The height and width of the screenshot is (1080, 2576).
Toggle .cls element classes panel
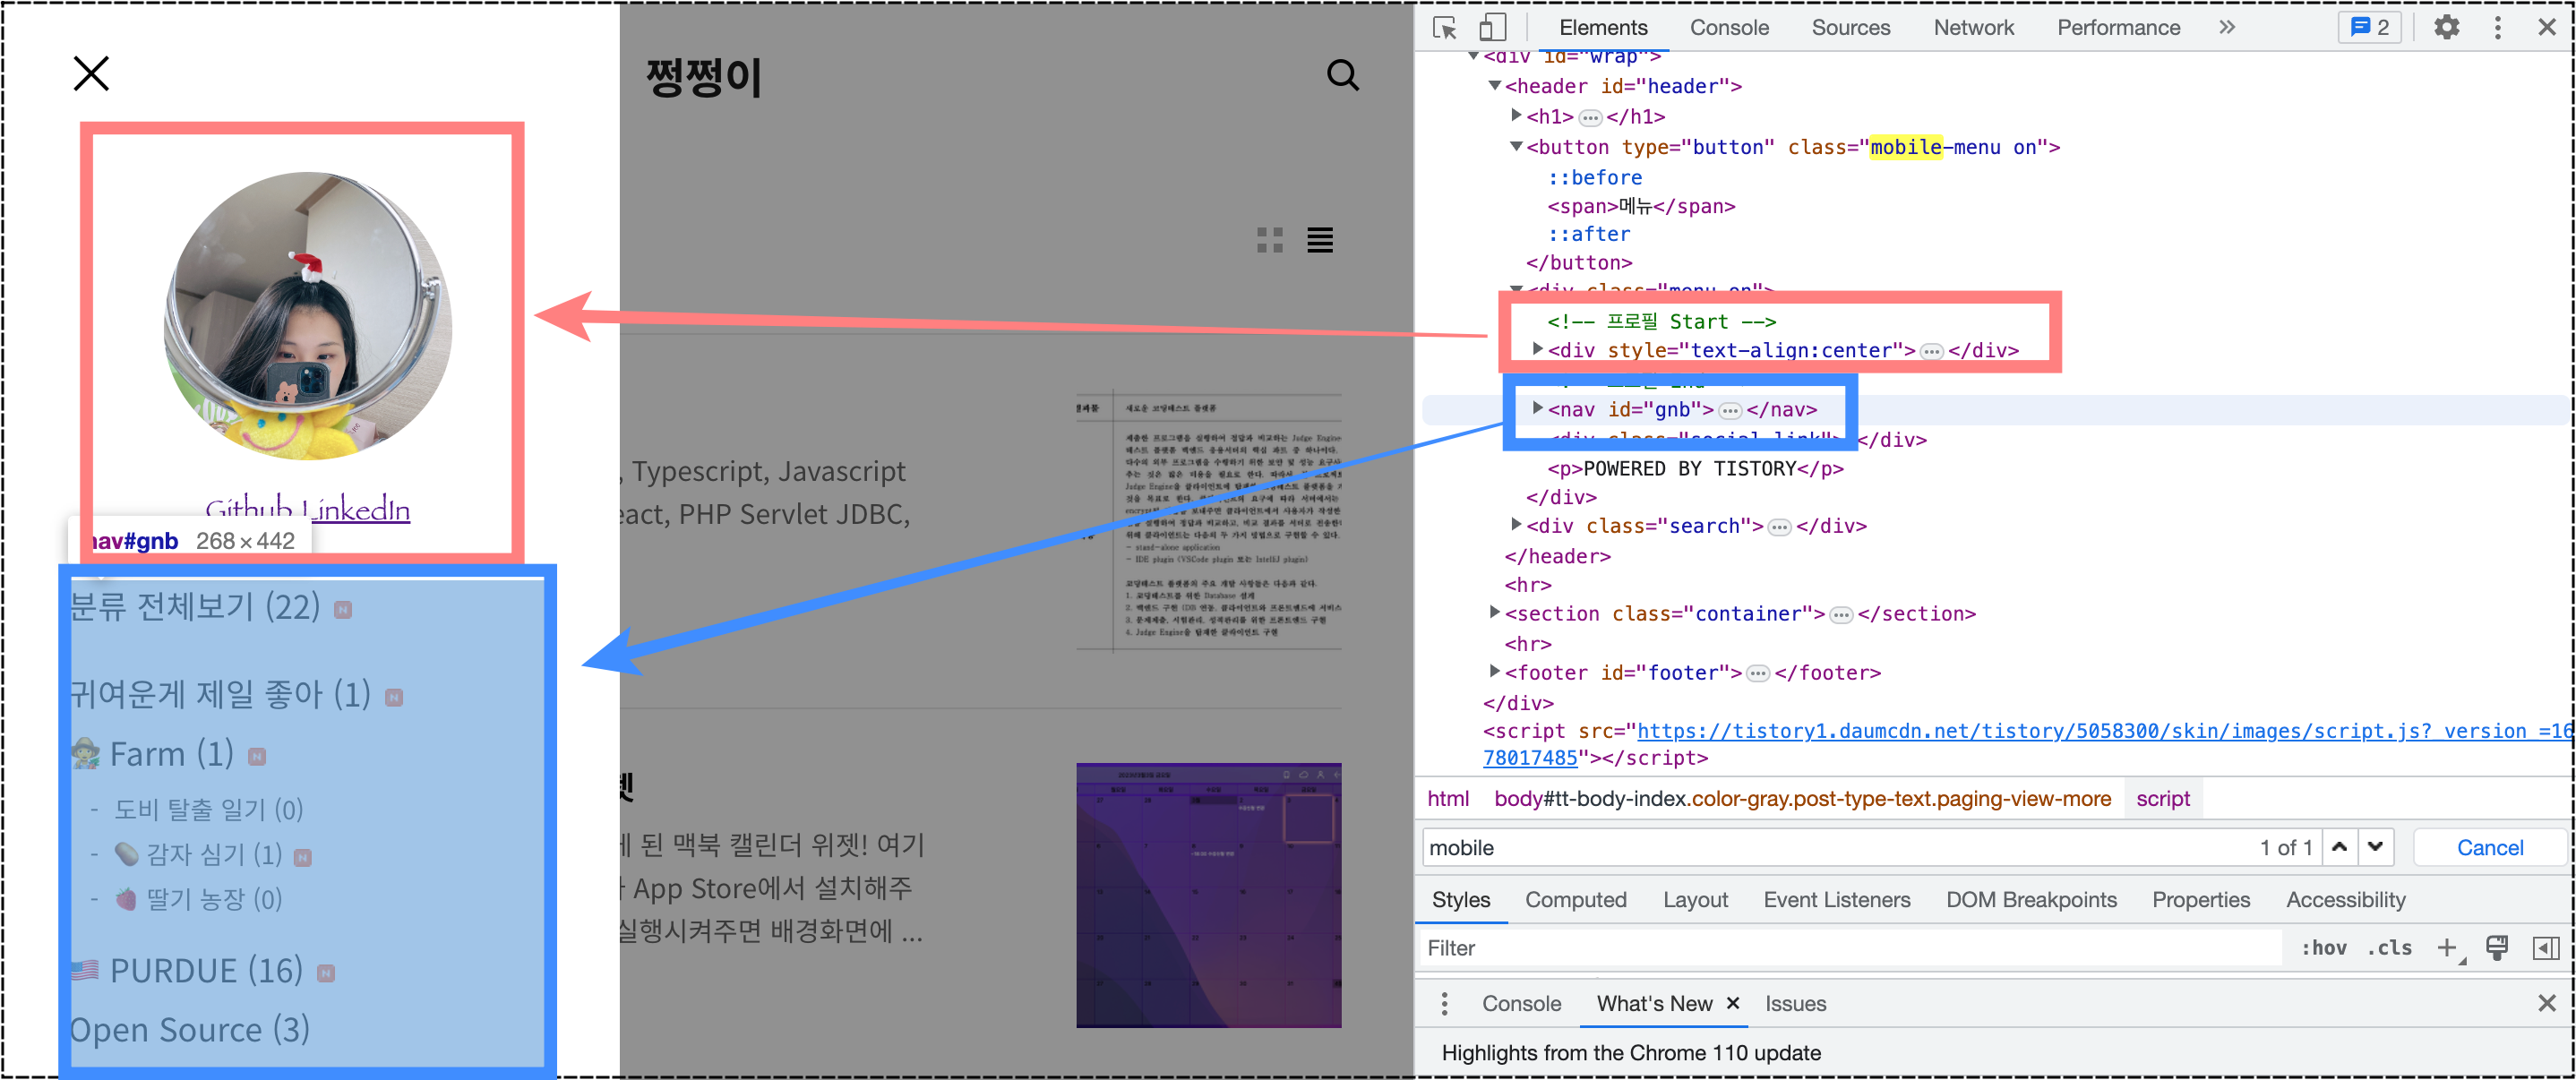click(x=2389, y=947)
